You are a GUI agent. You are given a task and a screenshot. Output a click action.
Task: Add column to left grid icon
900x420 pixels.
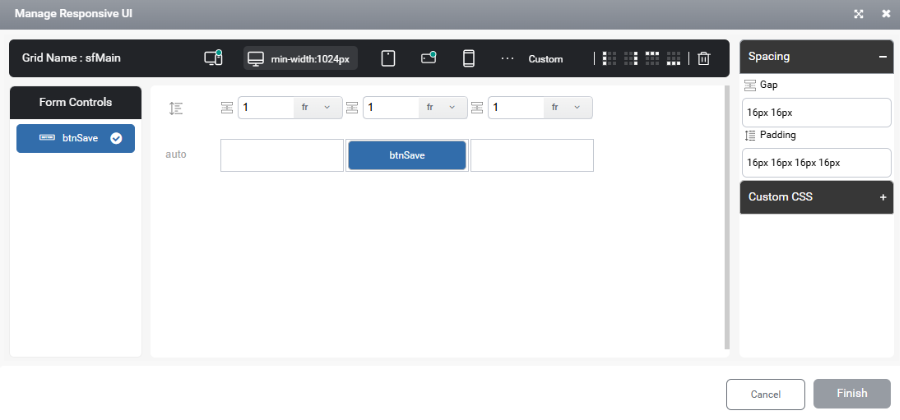(610, 58)
